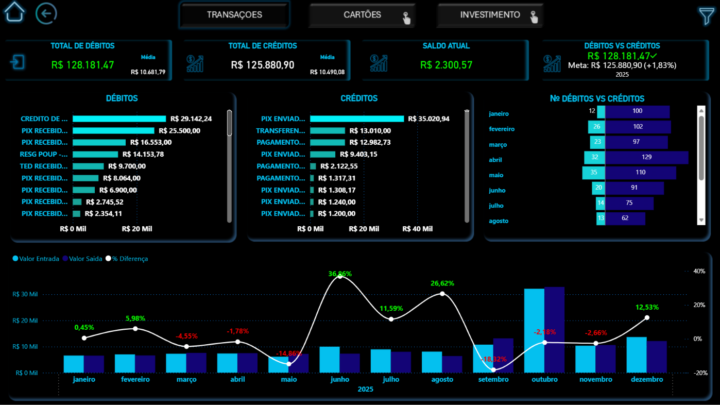
Task: Go to the Home page icon
Action: (x=14, y=12)
